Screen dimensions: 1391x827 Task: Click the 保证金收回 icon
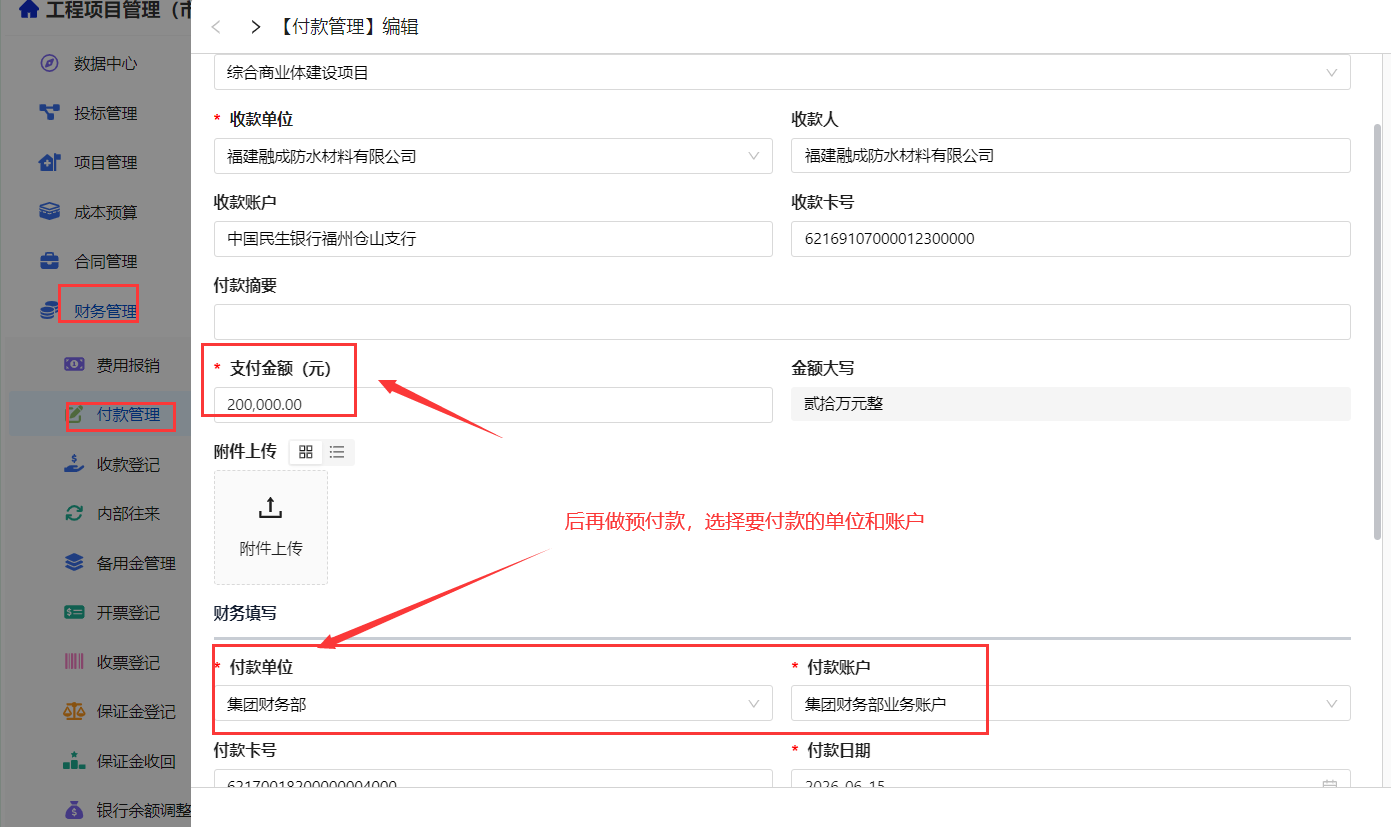(x=74, y=761)
